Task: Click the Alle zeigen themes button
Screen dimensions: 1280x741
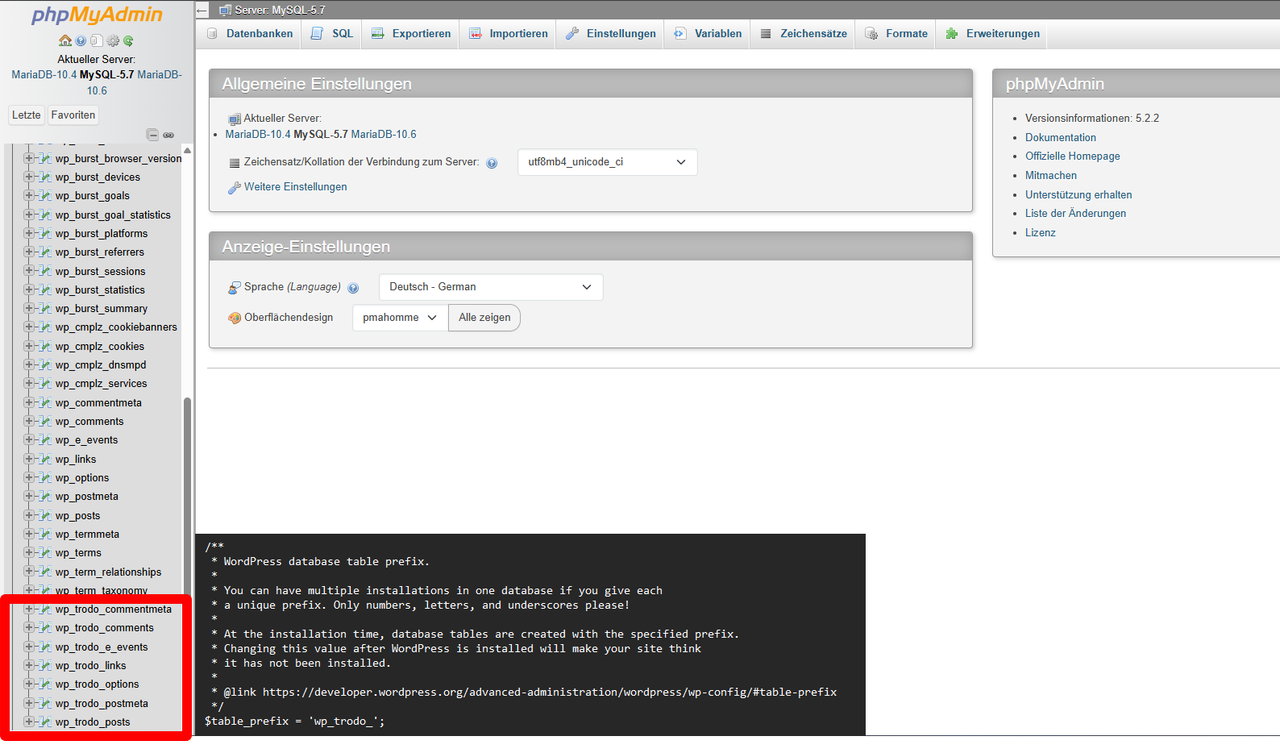Action: coord(484,318)
